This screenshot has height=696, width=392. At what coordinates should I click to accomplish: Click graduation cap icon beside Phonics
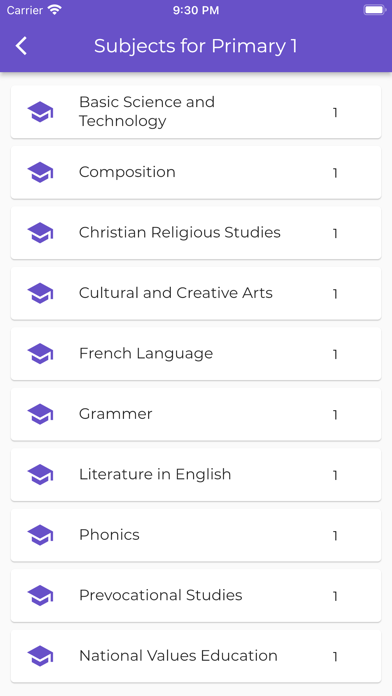pyautogui.click(x=40, y=535)
